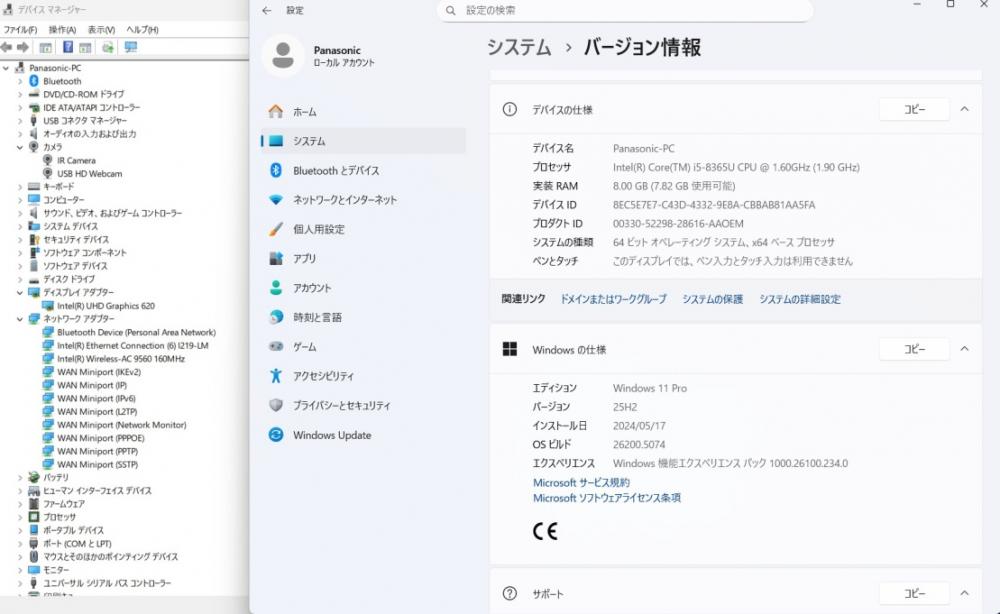Click システム in the breadcrumb heading

click(519, 47)
